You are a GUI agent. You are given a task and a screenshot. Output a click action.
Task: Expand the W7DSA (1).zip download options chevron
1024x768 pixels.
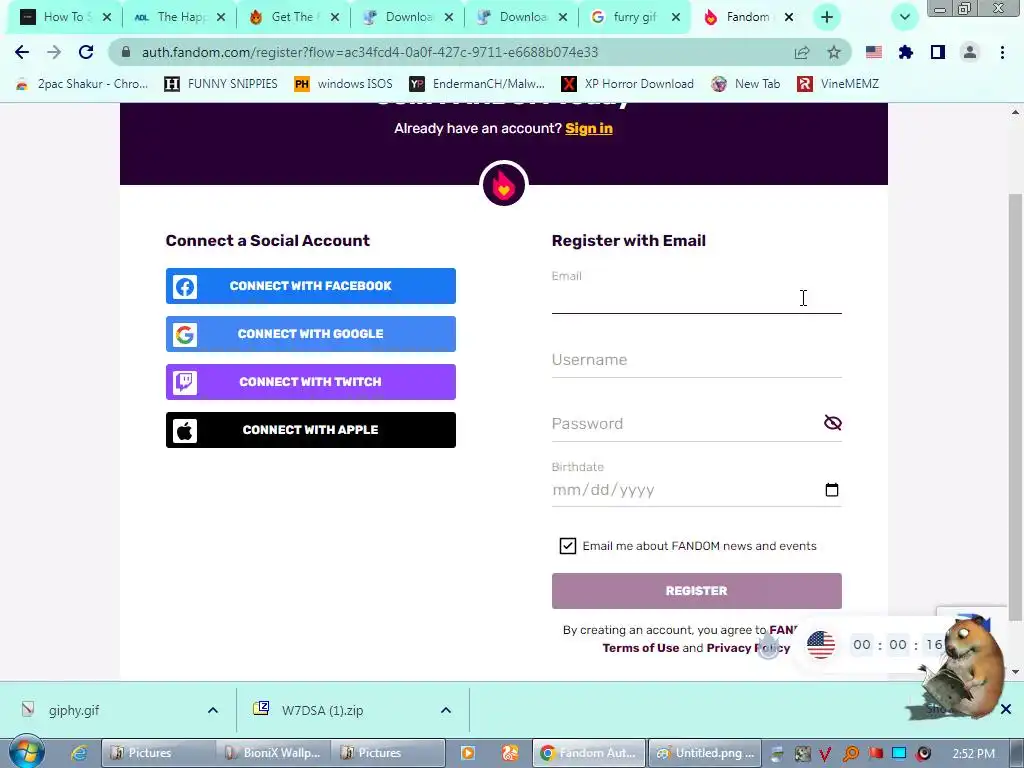click(x=446, y=710)
